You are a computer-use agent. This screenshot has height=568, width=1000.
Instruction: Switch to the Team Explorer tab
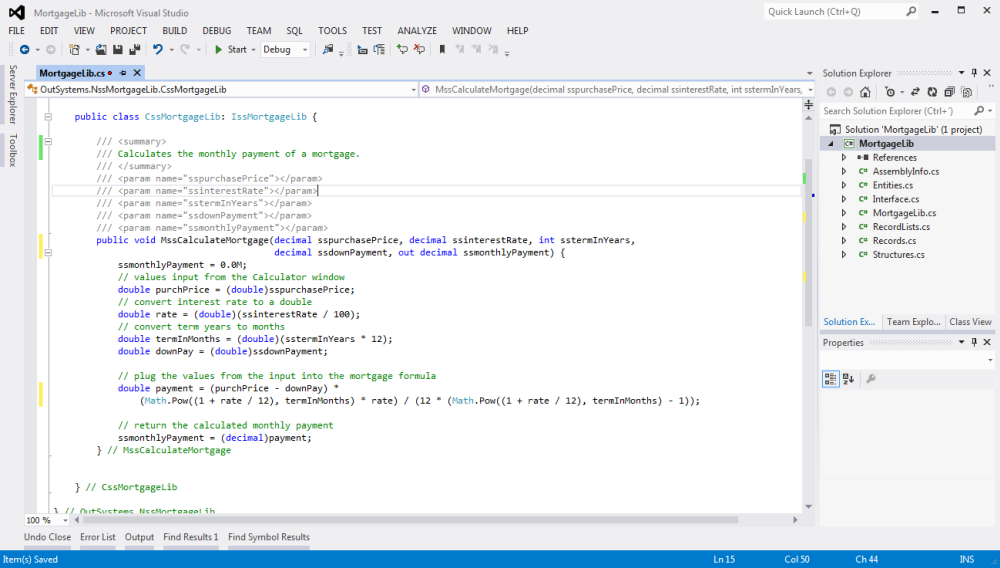[912, 322]
